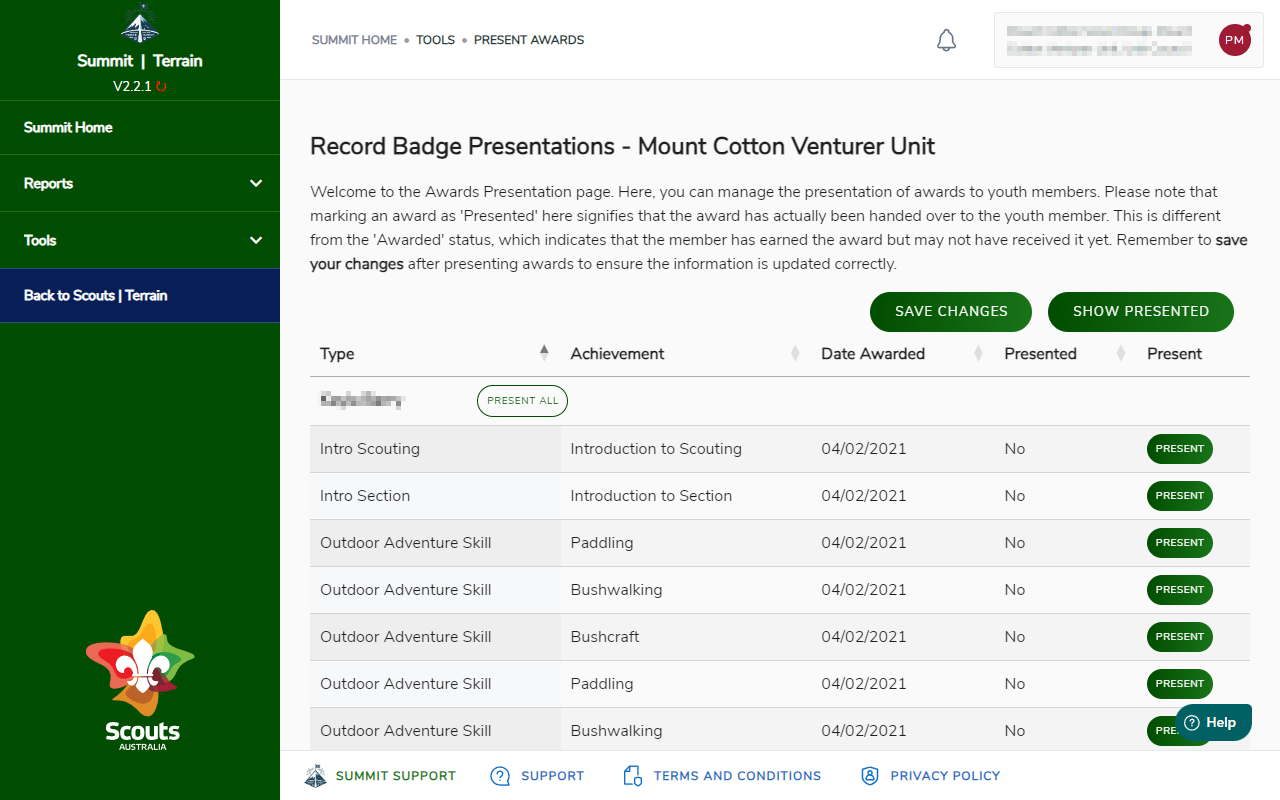The height and width of the screenshot is (800, 1280).
Task: Open the PM user avatar
Action: pyautogui.click(x=1234, y=40)
